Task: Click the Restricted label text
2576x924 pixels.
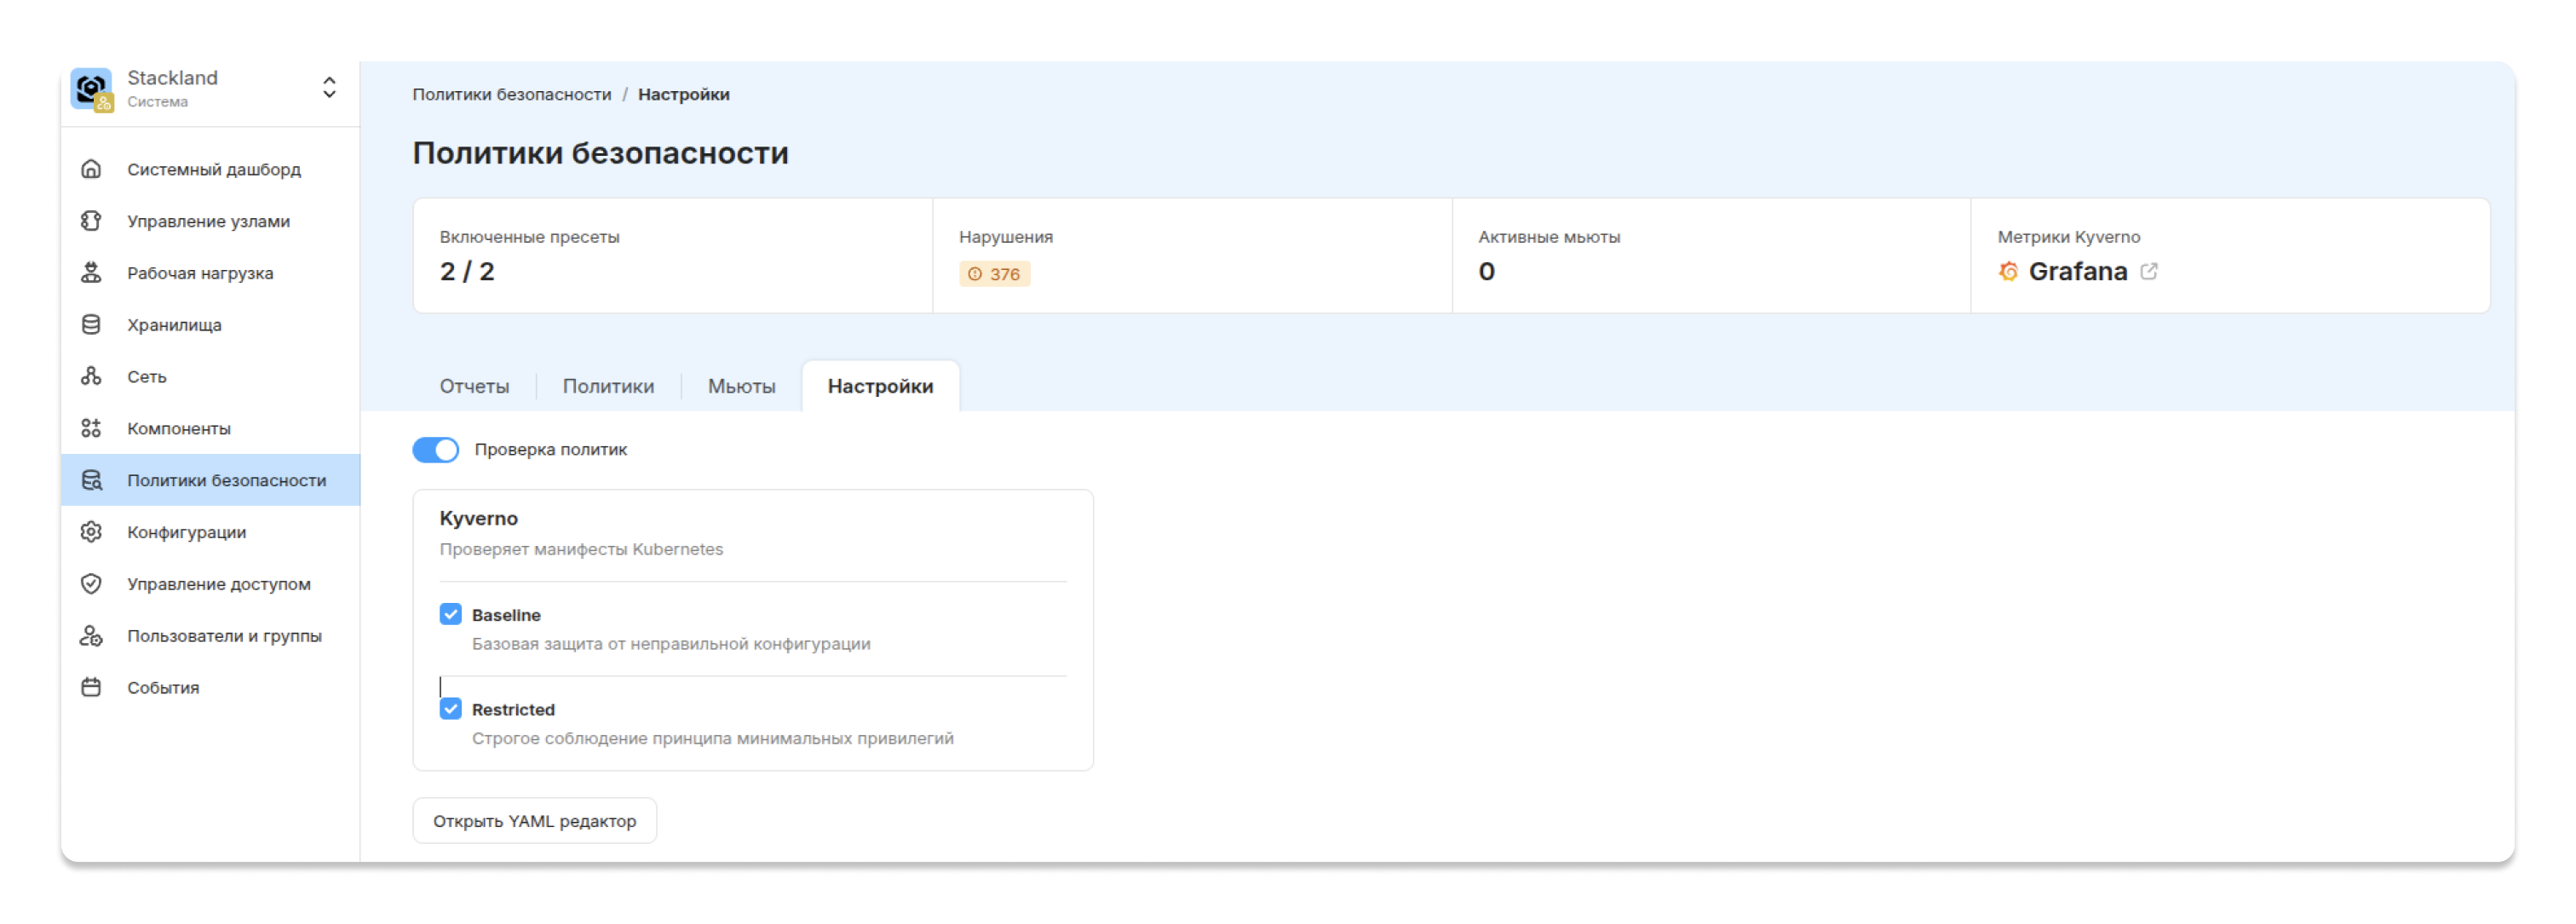Action: [x=513, y=711]
